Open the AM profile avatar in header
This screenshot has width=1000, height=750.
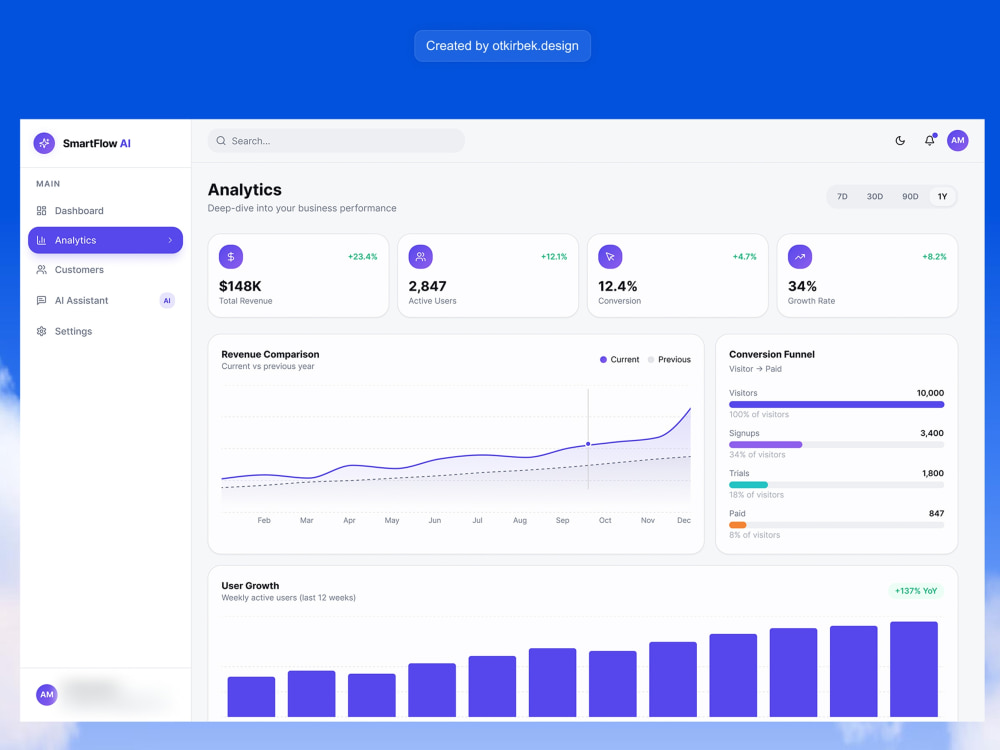[957, 140]
